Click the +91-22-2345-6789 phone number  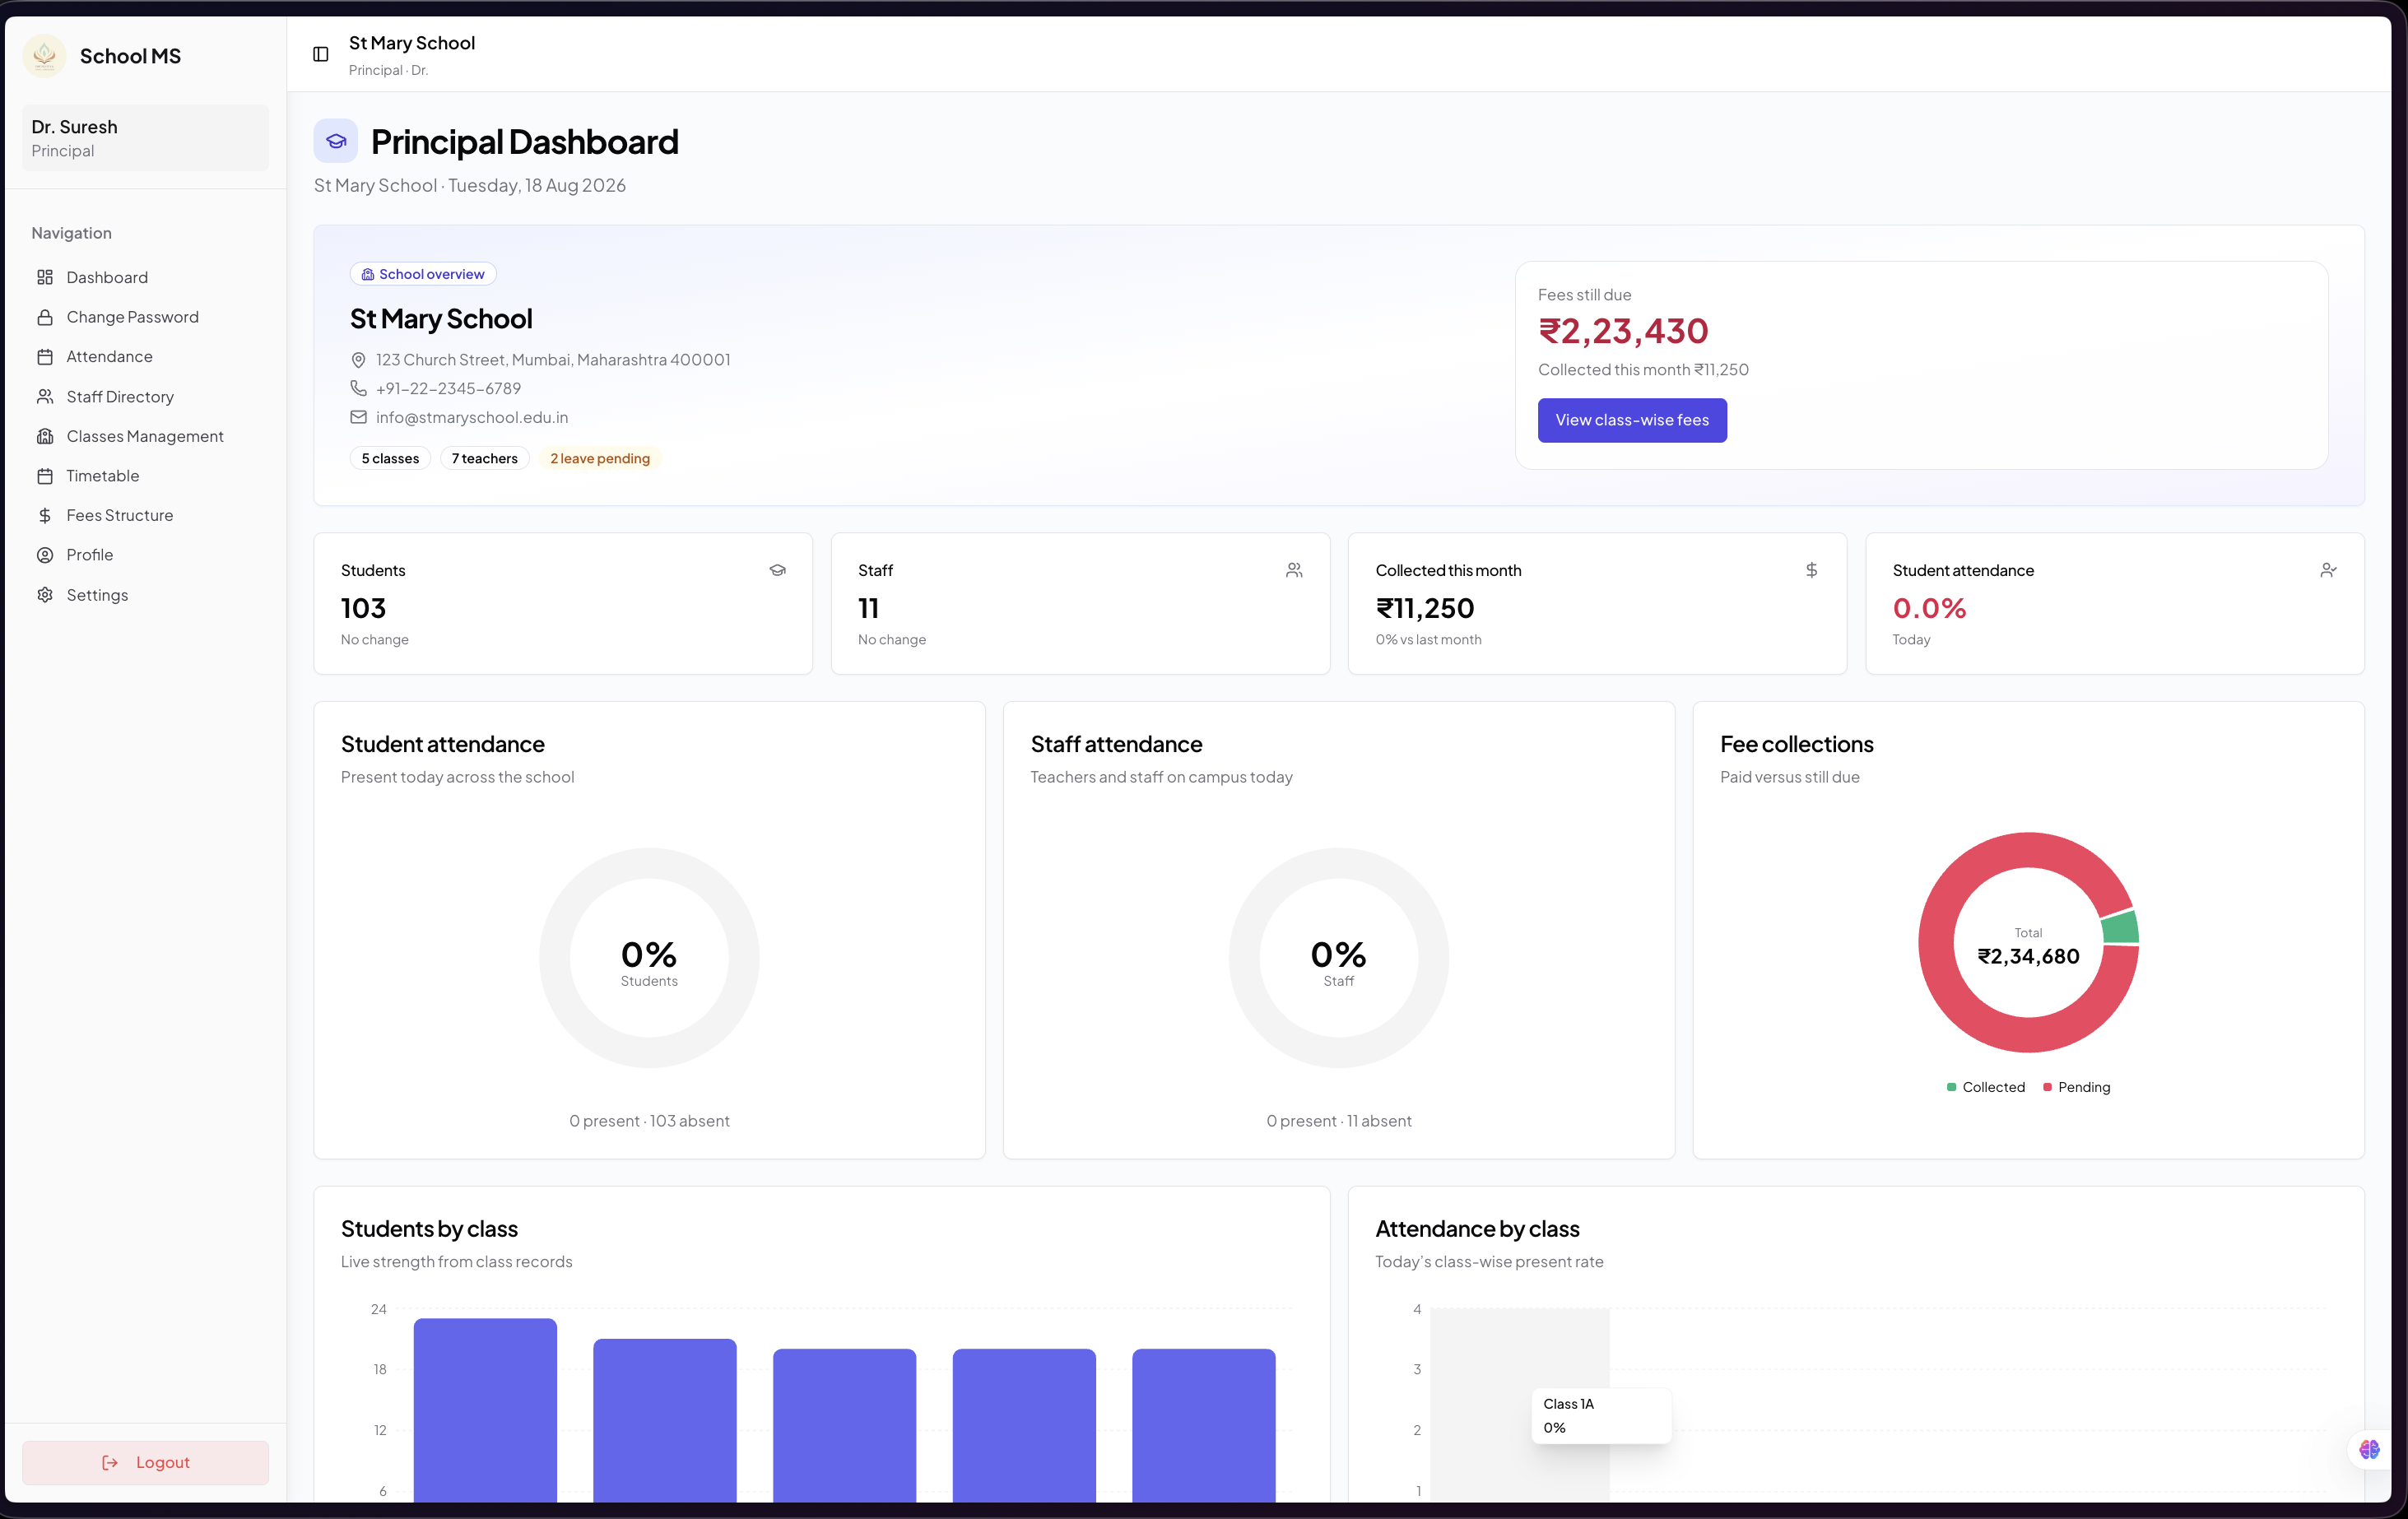448,388
